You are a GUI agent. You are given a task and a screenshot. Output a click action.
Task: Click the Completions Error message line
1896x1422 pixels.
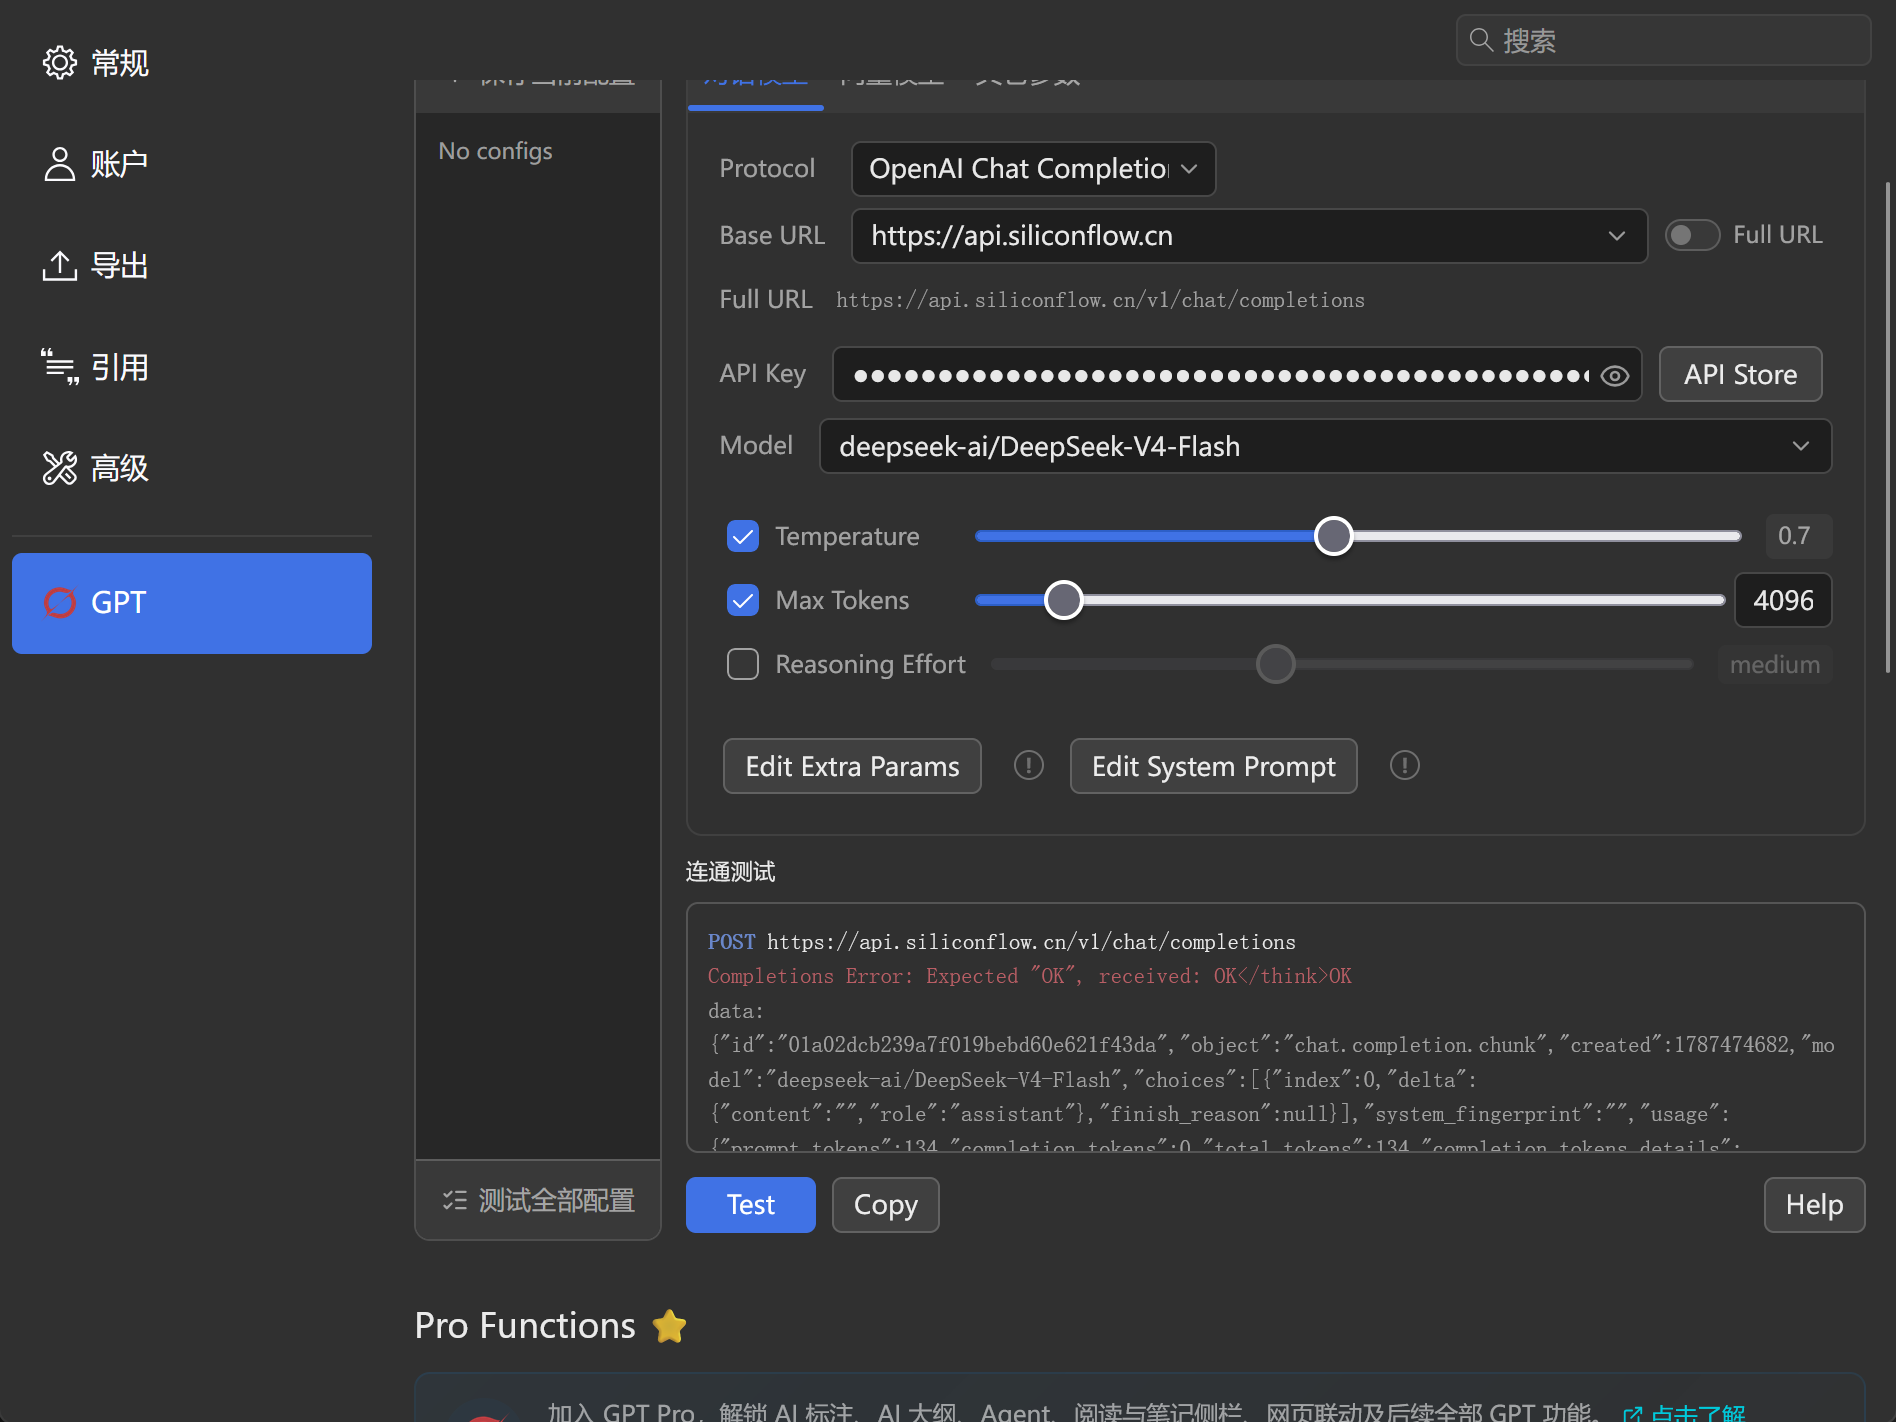pos(1029,976)
